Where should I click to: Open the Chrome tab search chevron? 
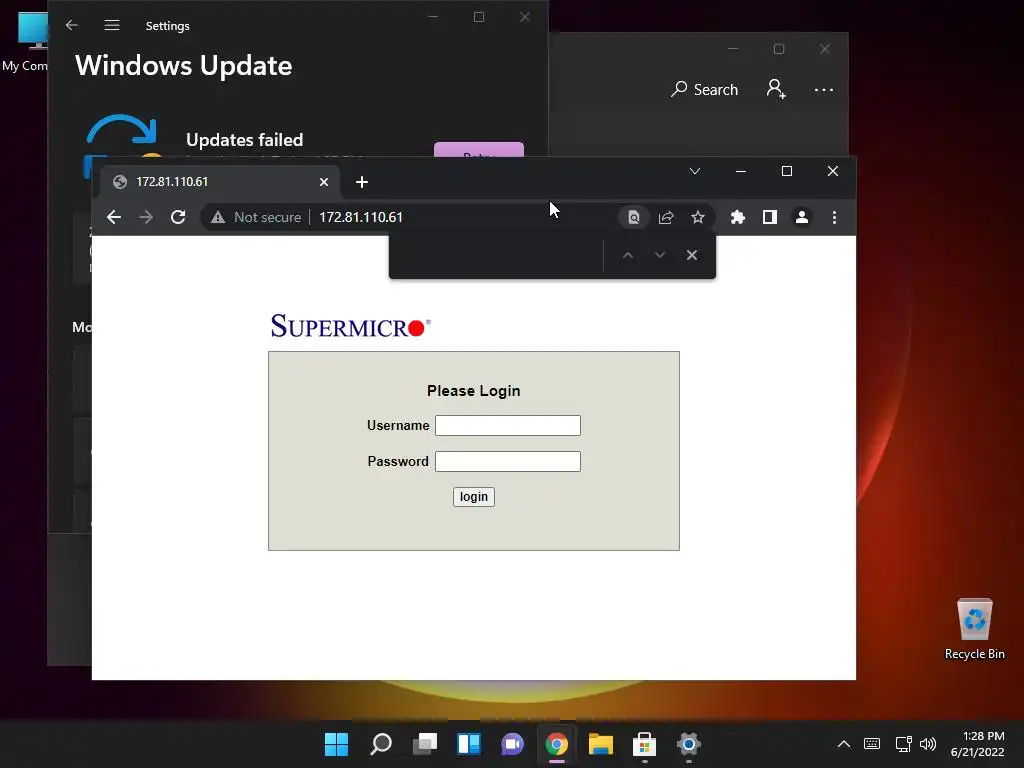(x=695, y=171)
